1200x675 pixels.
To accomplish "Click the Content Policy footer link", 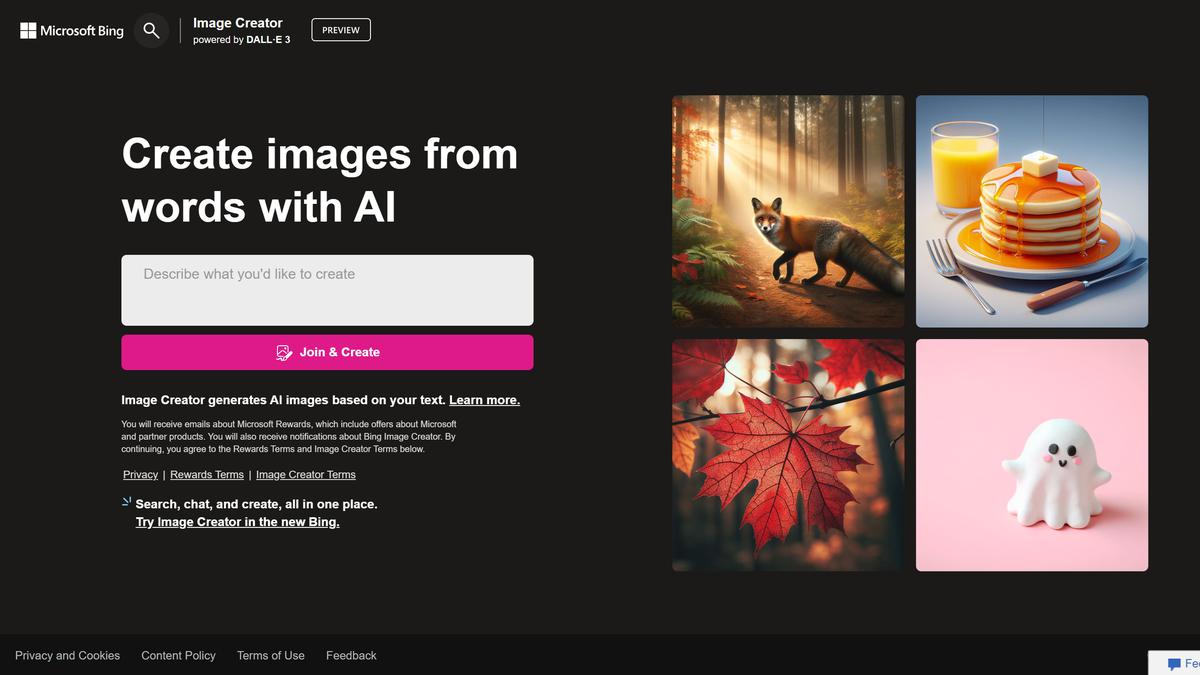I will pos(178,655).
